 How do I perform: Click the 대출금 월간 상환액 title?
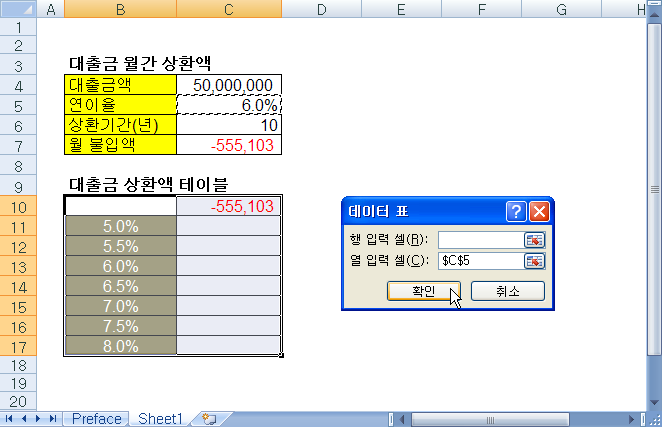140,64
